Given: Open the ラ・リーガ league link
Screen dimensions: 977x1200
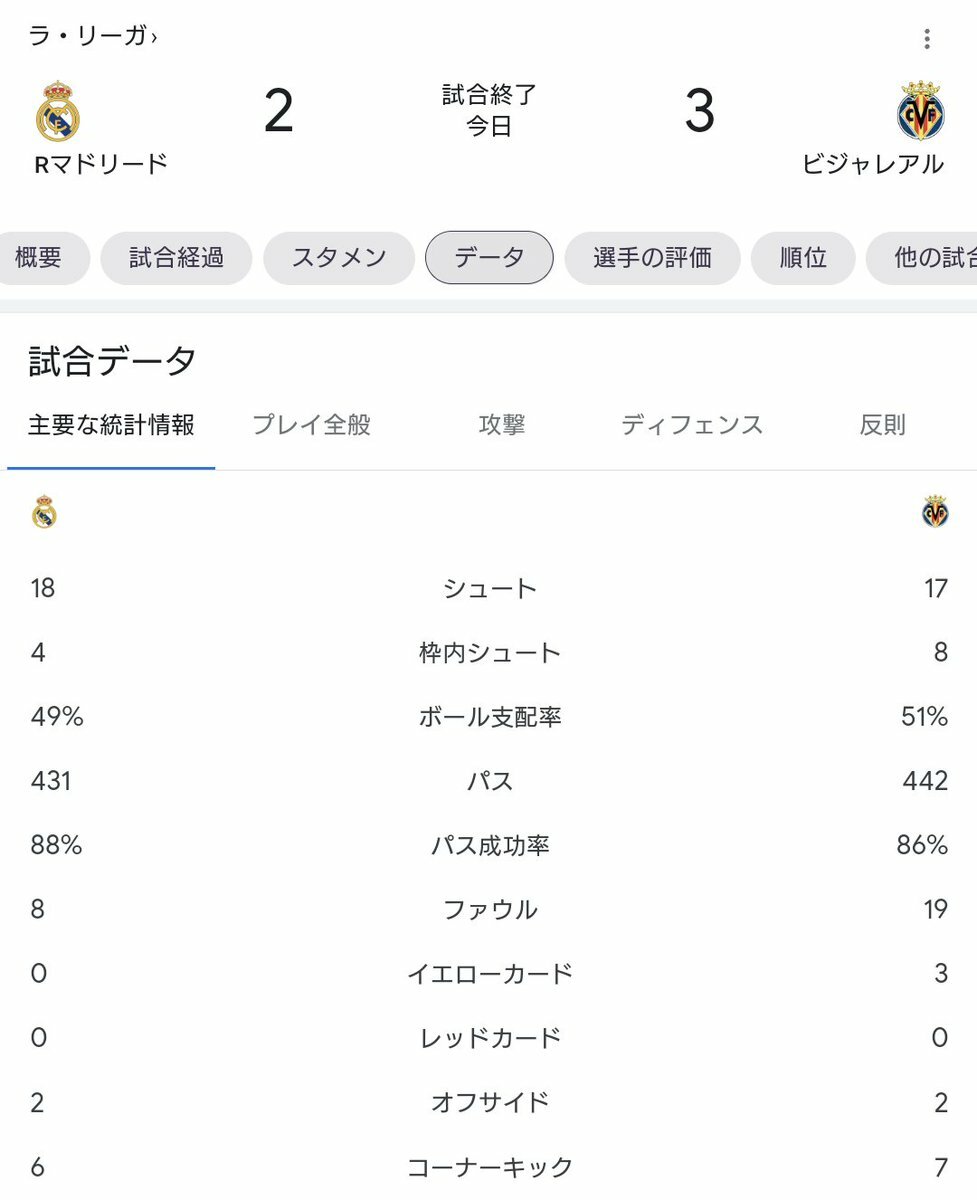Looking at the screenshot, I should click(x=88, y=37).
